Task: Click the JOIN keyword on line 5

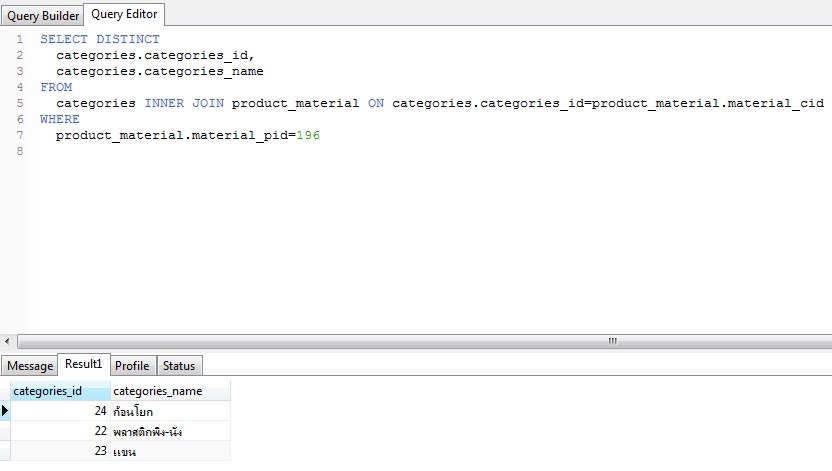Action: [x=208, y=103]
